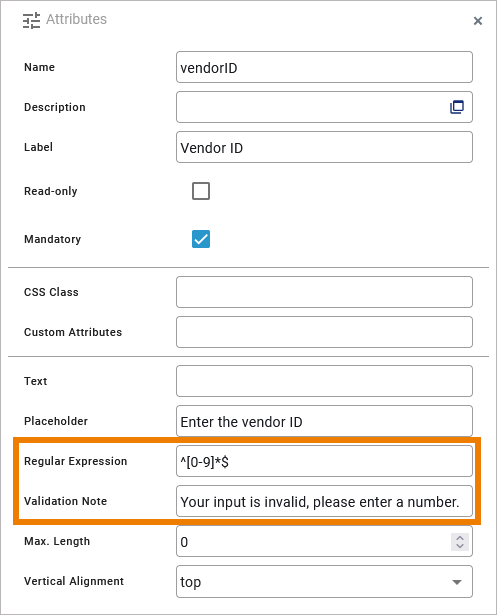
Task: Click the Validation Note label
Action: click(x=66, y=501)
